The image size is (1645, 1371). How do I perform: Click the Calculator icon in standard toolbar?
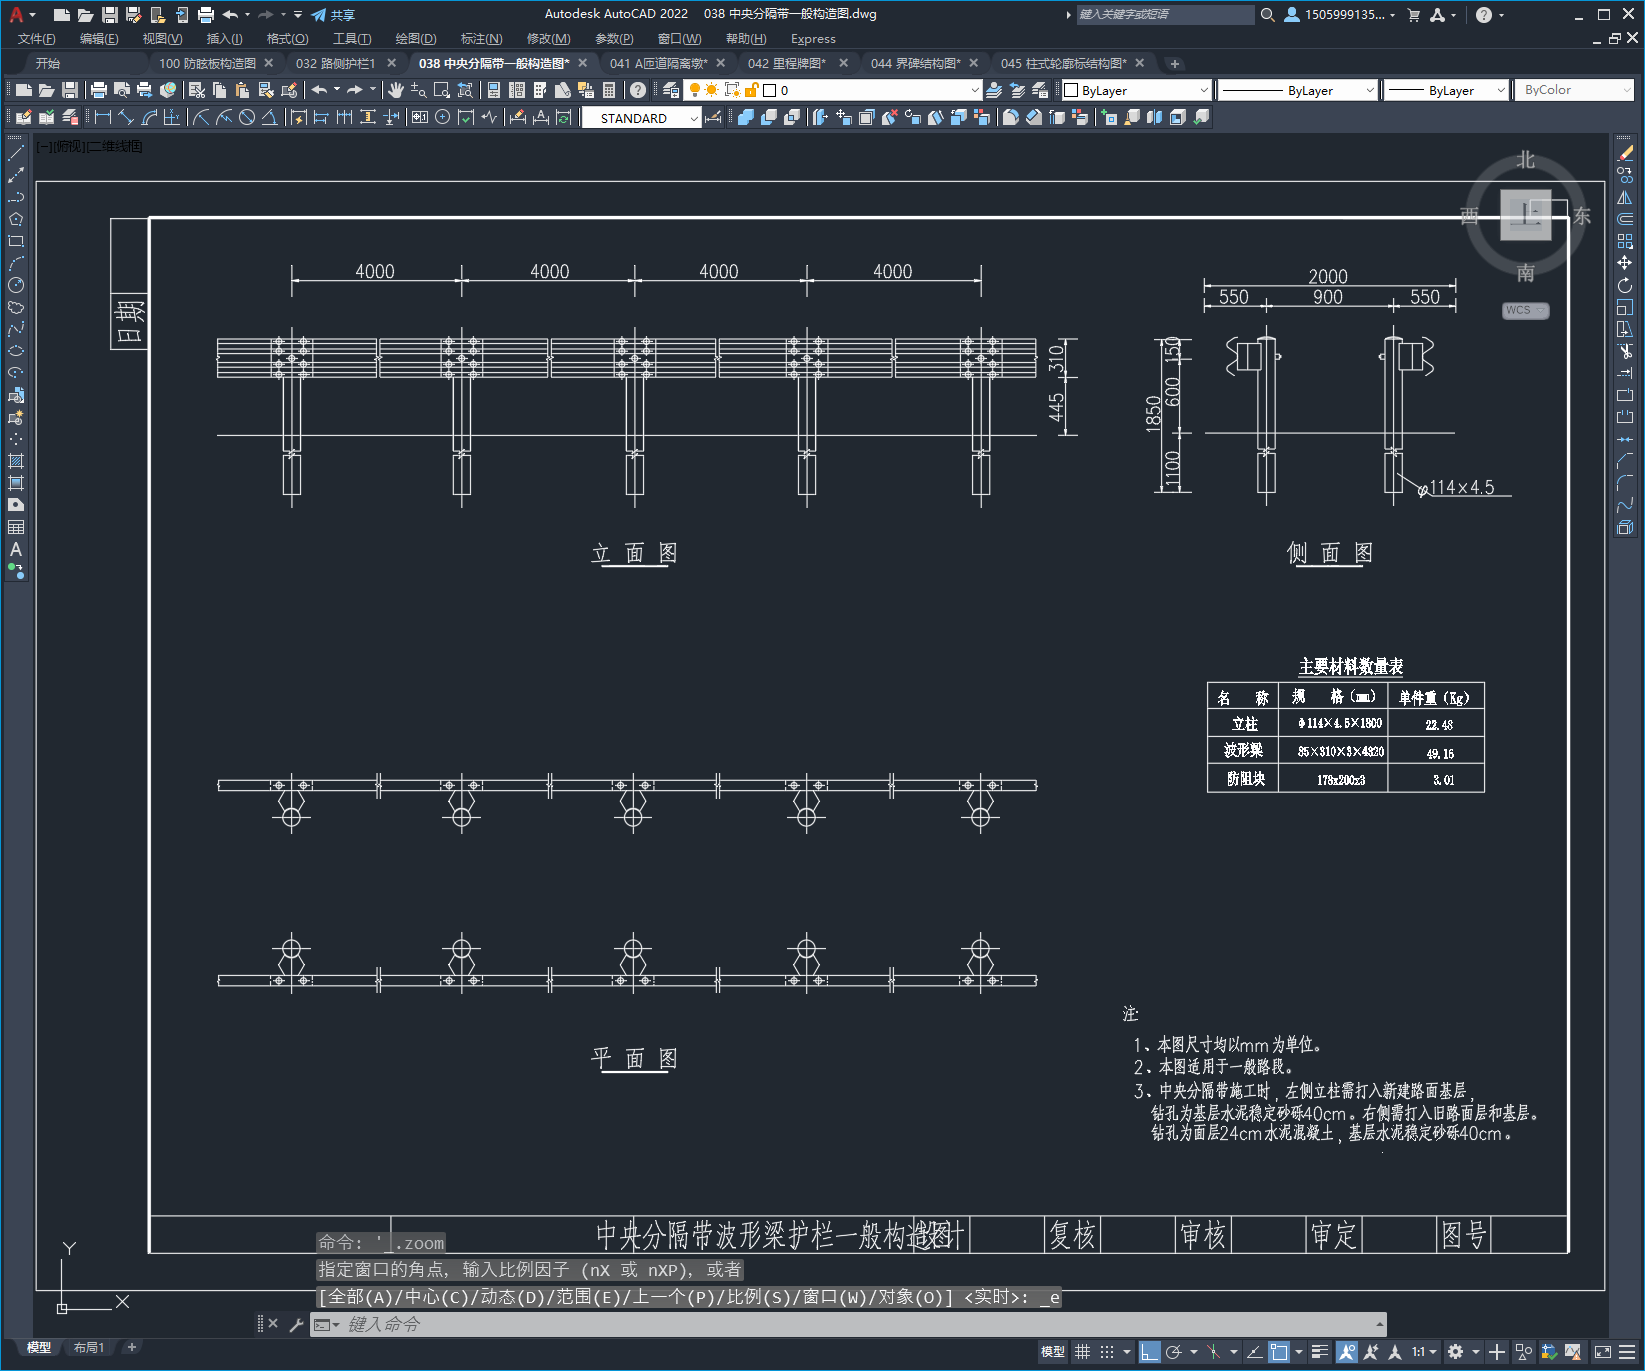coord(609,90)
